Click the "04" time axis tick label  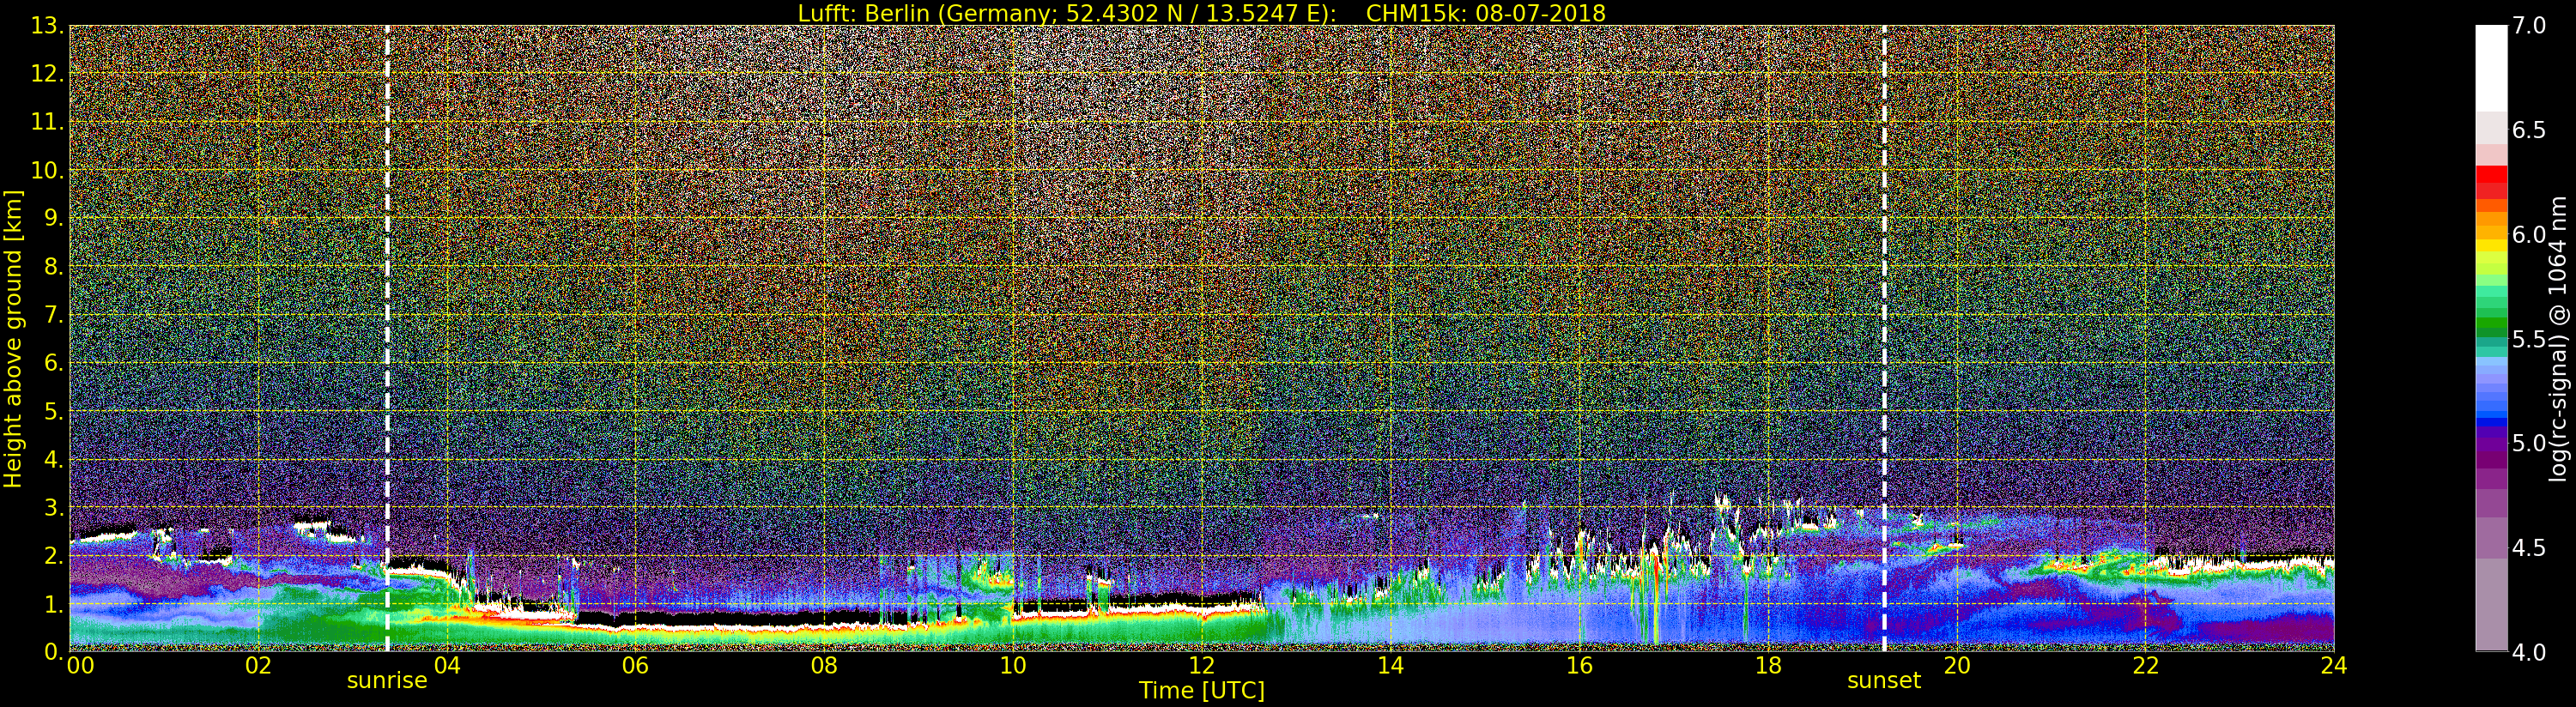point(447,666)
